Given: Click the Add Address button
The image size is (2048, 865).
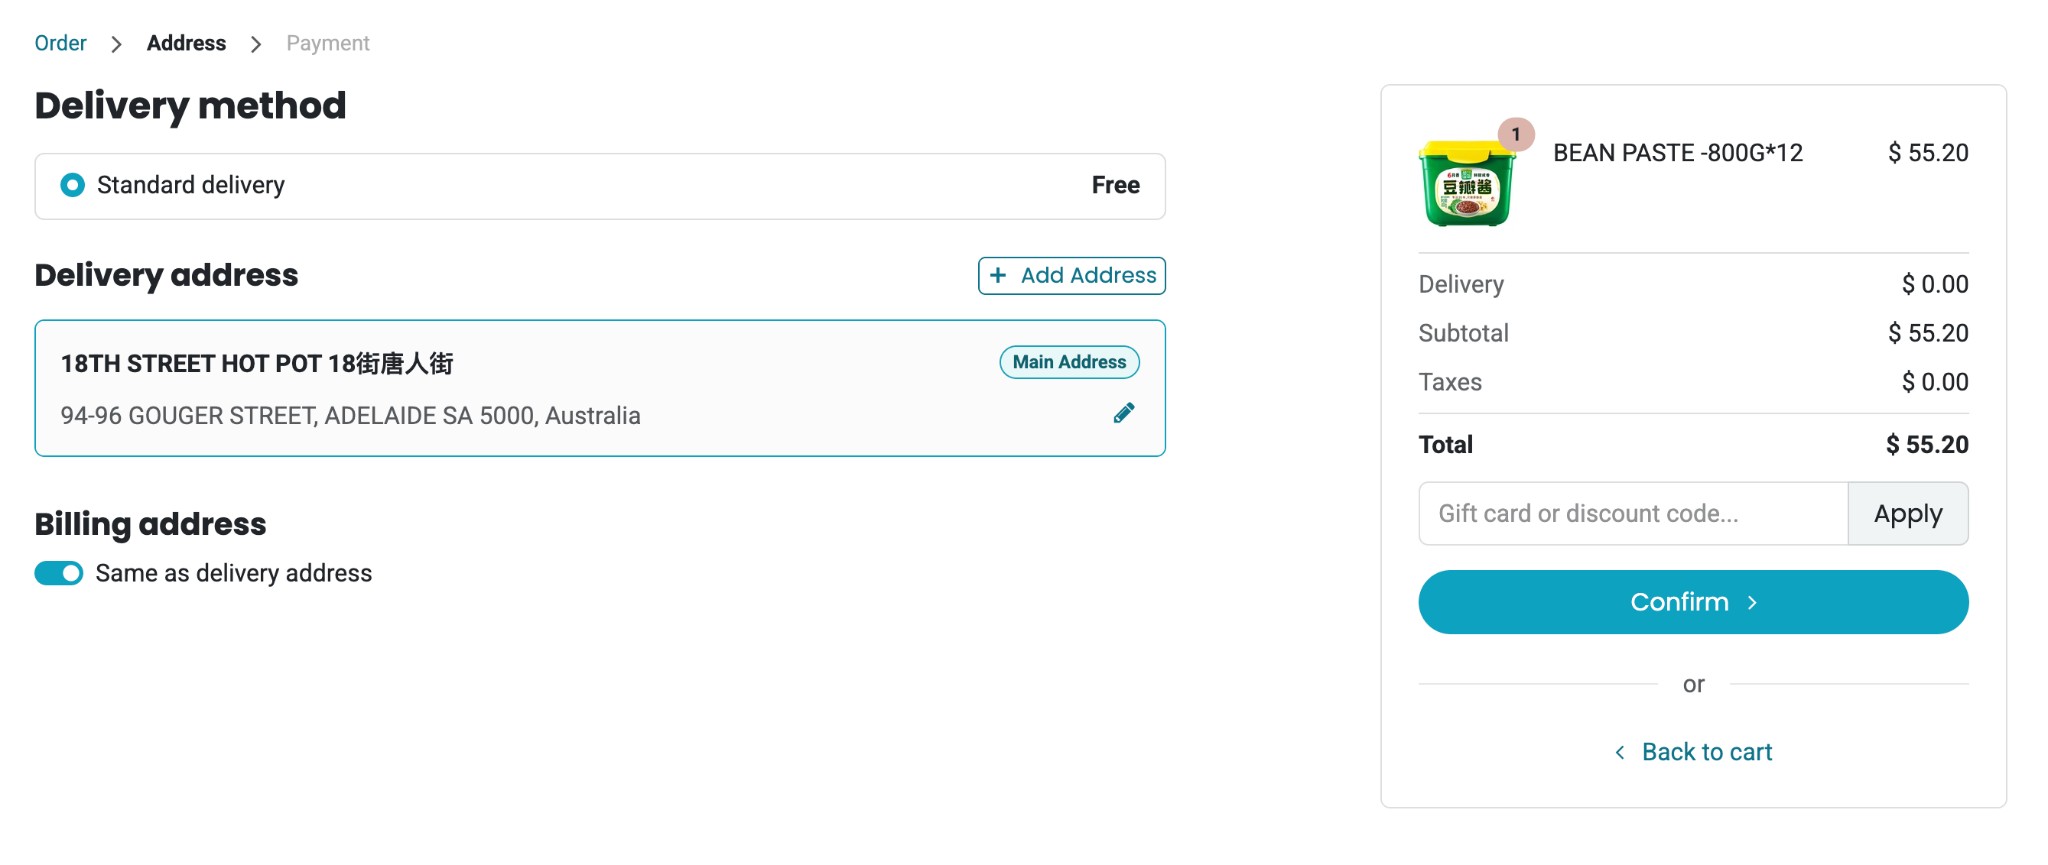Looking at the screenshot, I should pyautogui.click(x=1072, y=275).
